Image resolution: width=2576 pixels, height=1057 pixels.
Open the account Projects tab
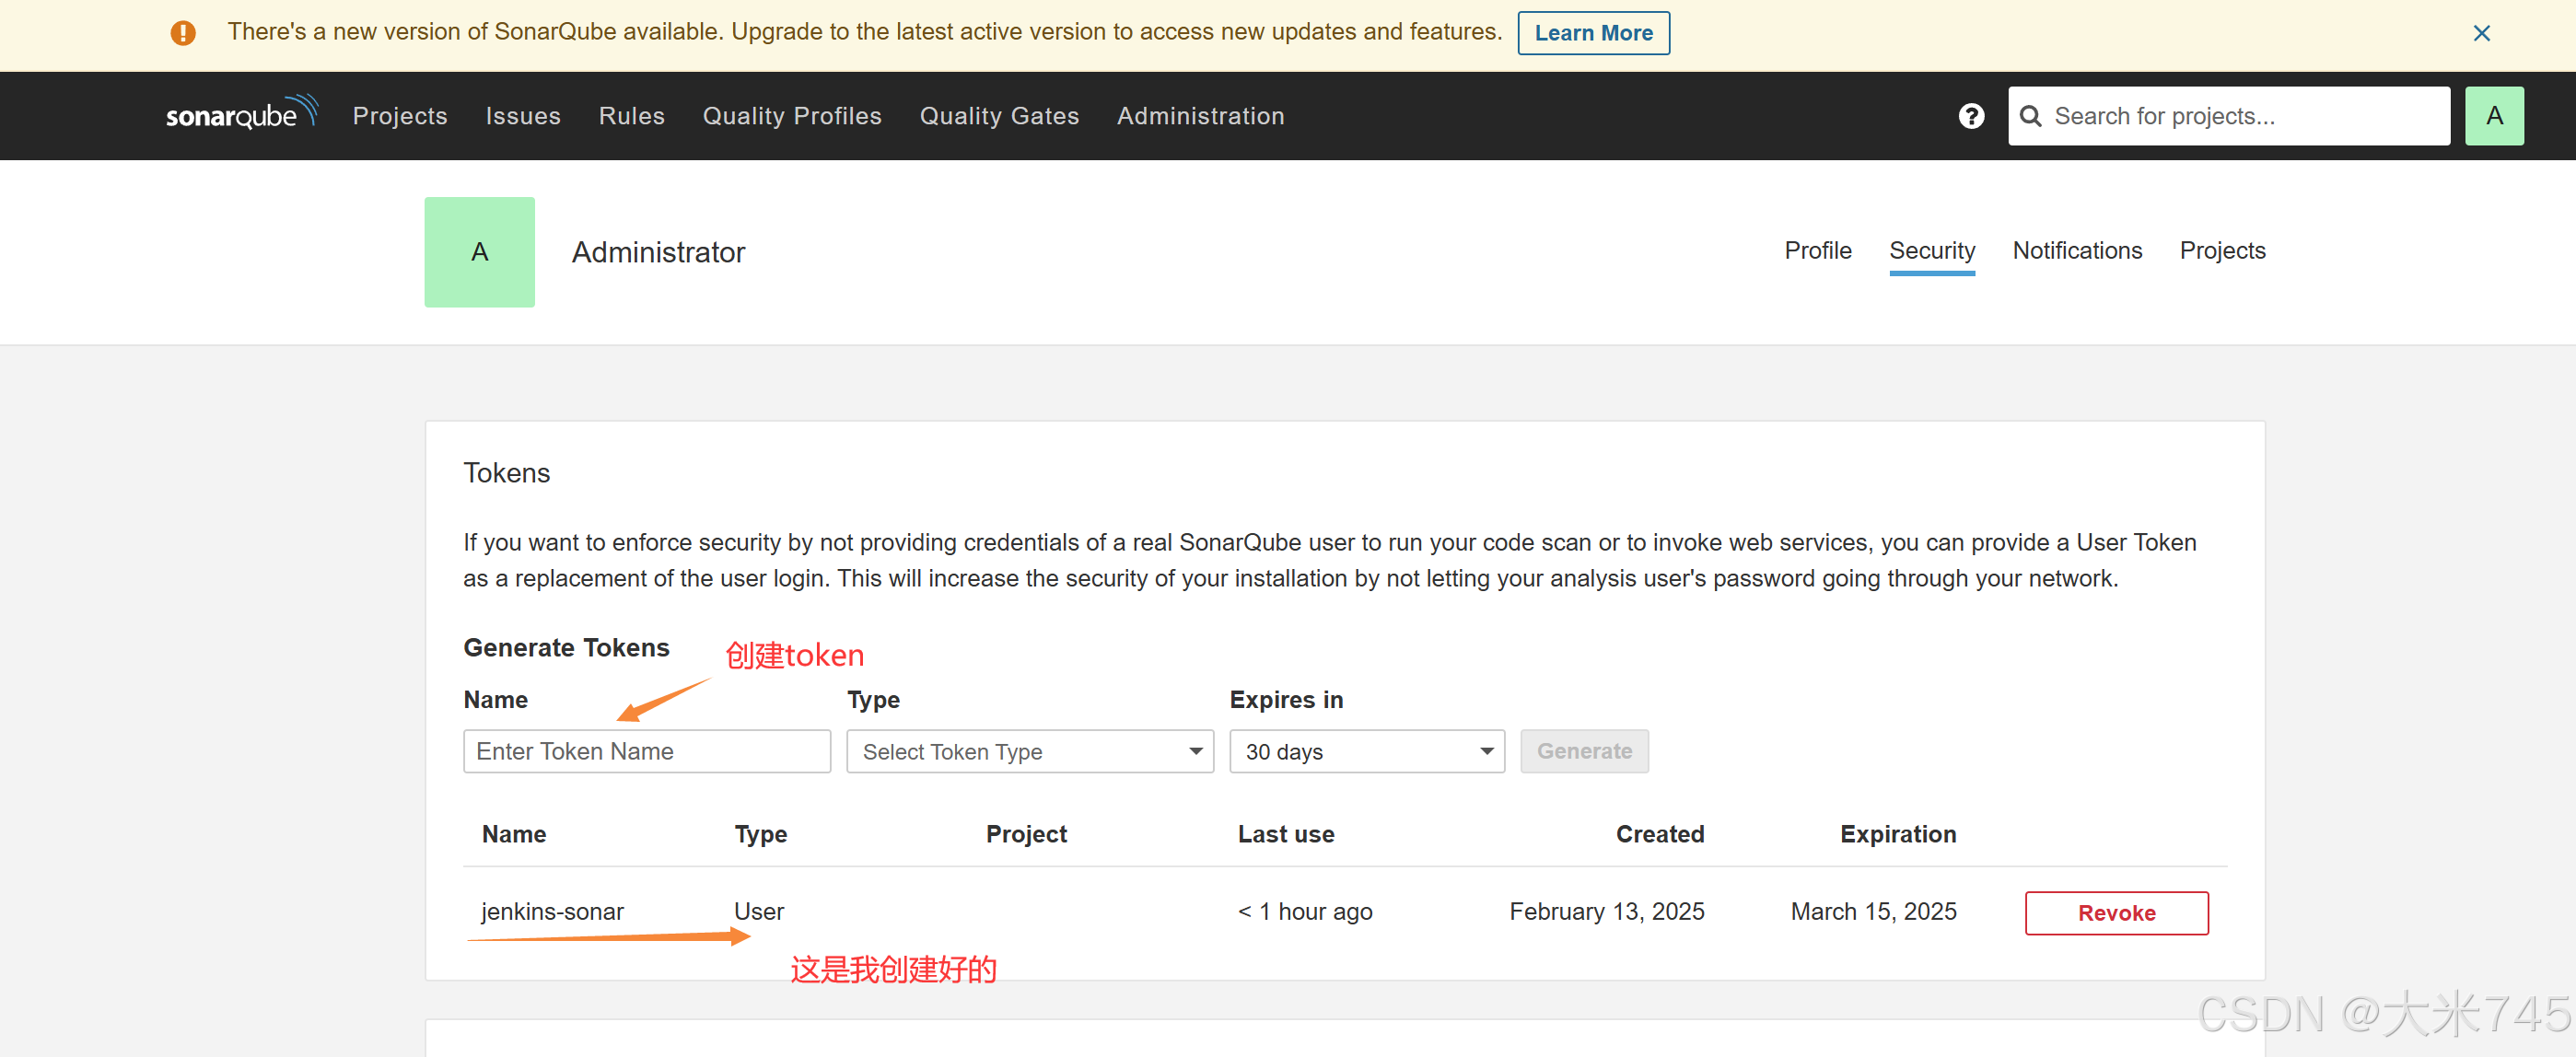click(2221, 251)
